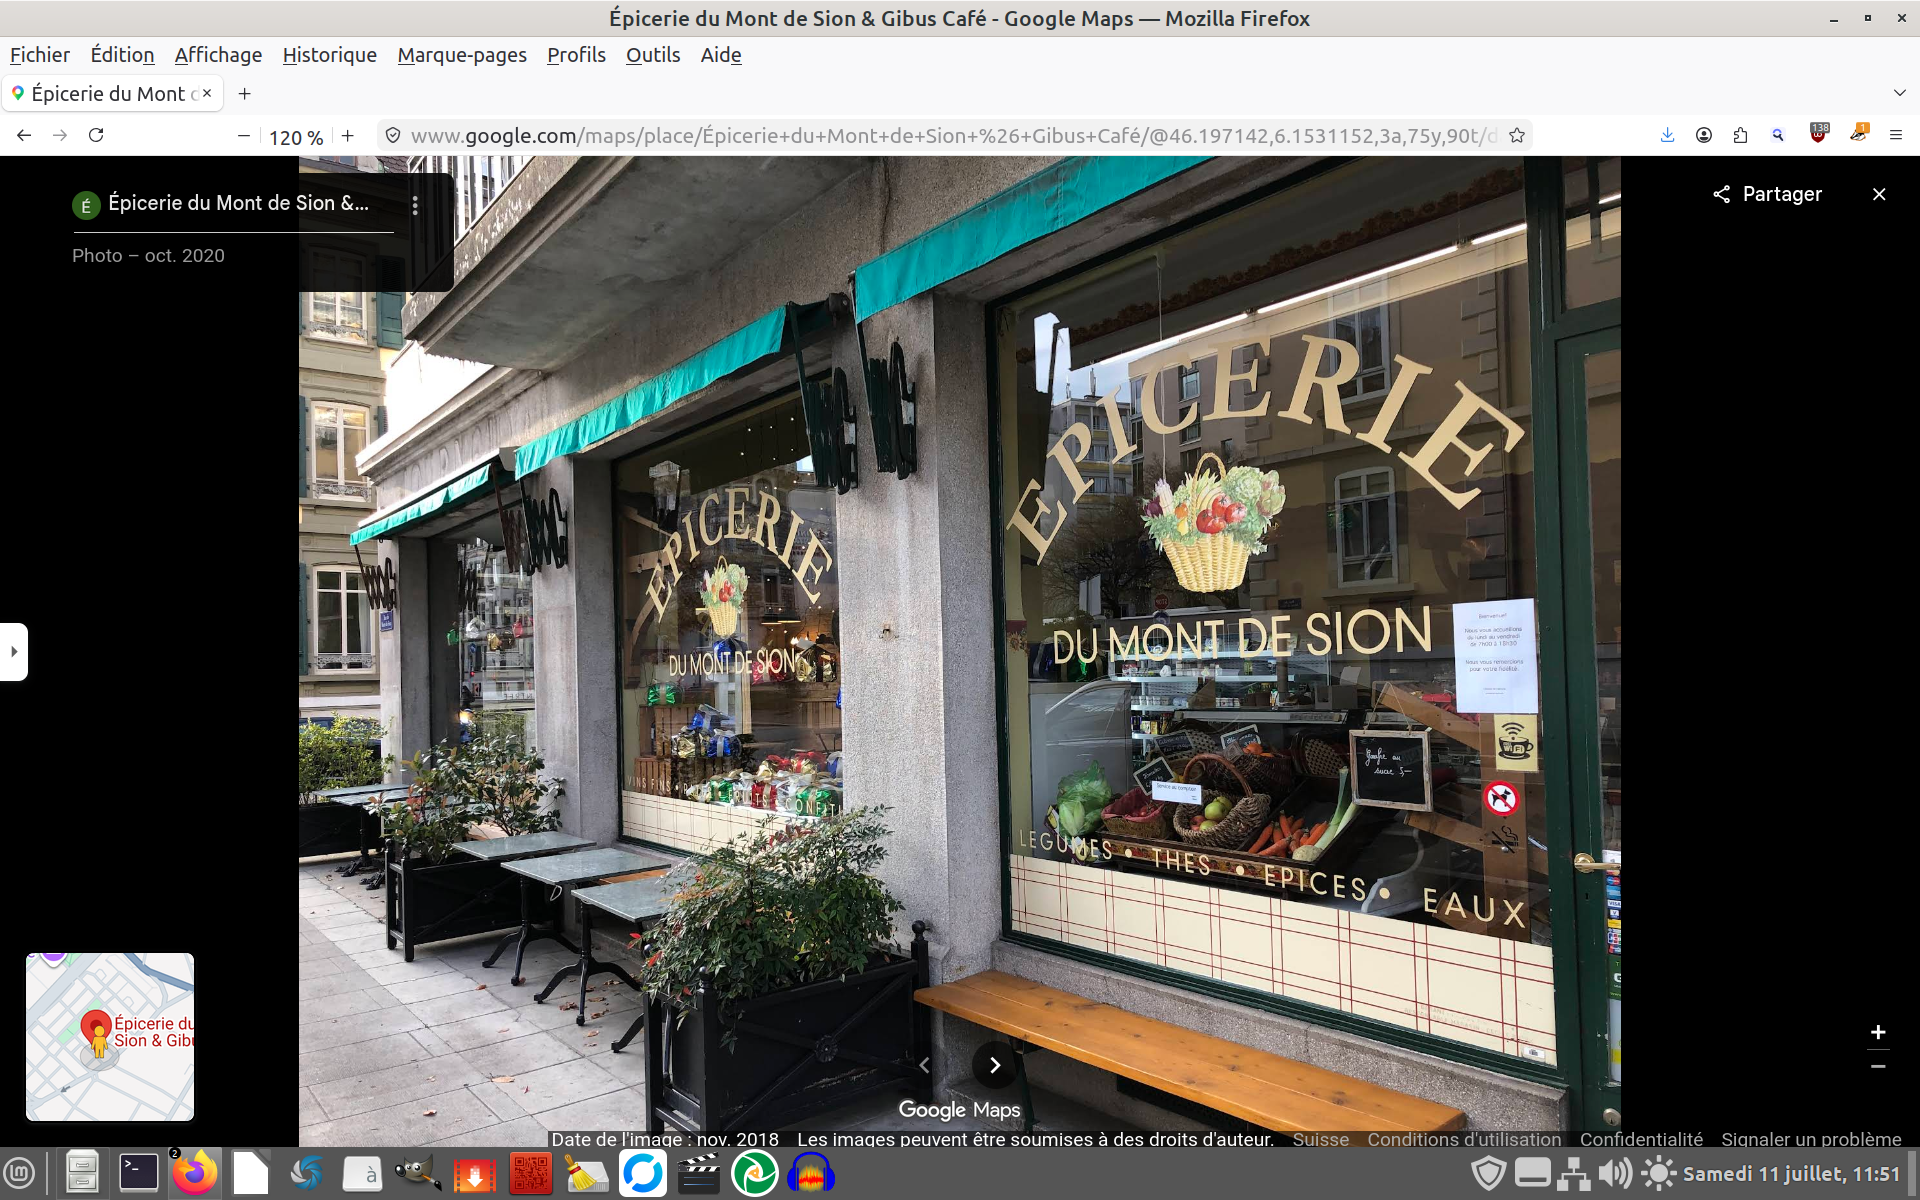This screenshot has width=1920, height=1200.
Task: Click Signaler un problème link
Action: pos(1811,1139)
